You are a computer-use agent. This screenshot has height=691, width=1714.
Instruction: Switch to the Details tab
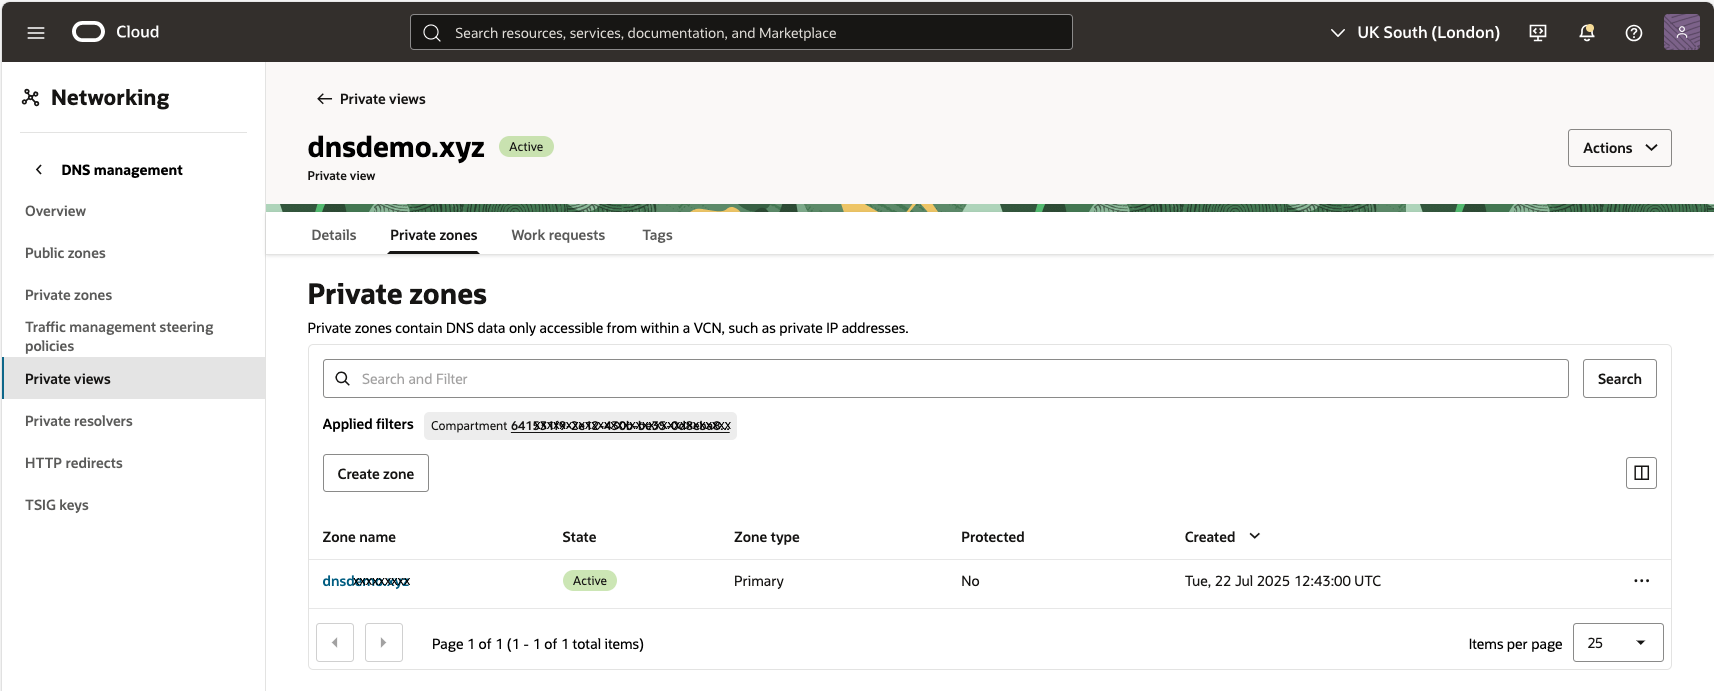click(333, 235)
